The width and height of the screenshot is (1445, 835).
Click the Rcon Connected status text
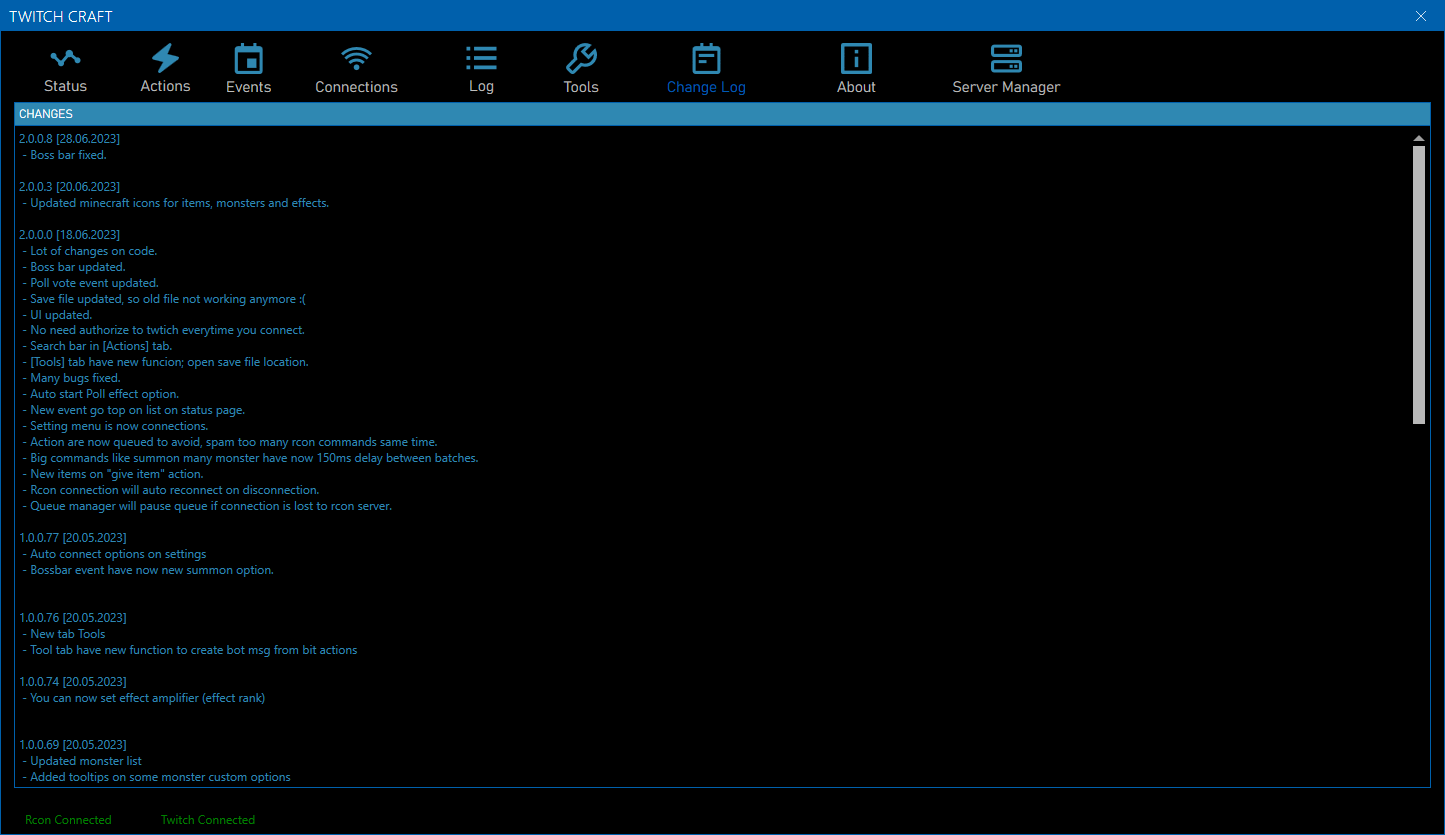click(68, 820)
